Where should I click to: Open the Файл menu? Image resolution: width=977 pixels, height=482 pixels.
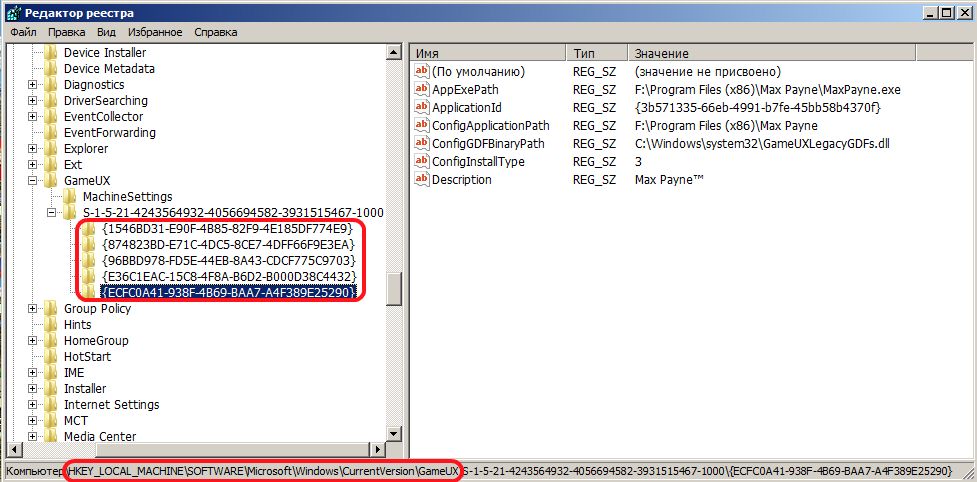click(24, 32)
